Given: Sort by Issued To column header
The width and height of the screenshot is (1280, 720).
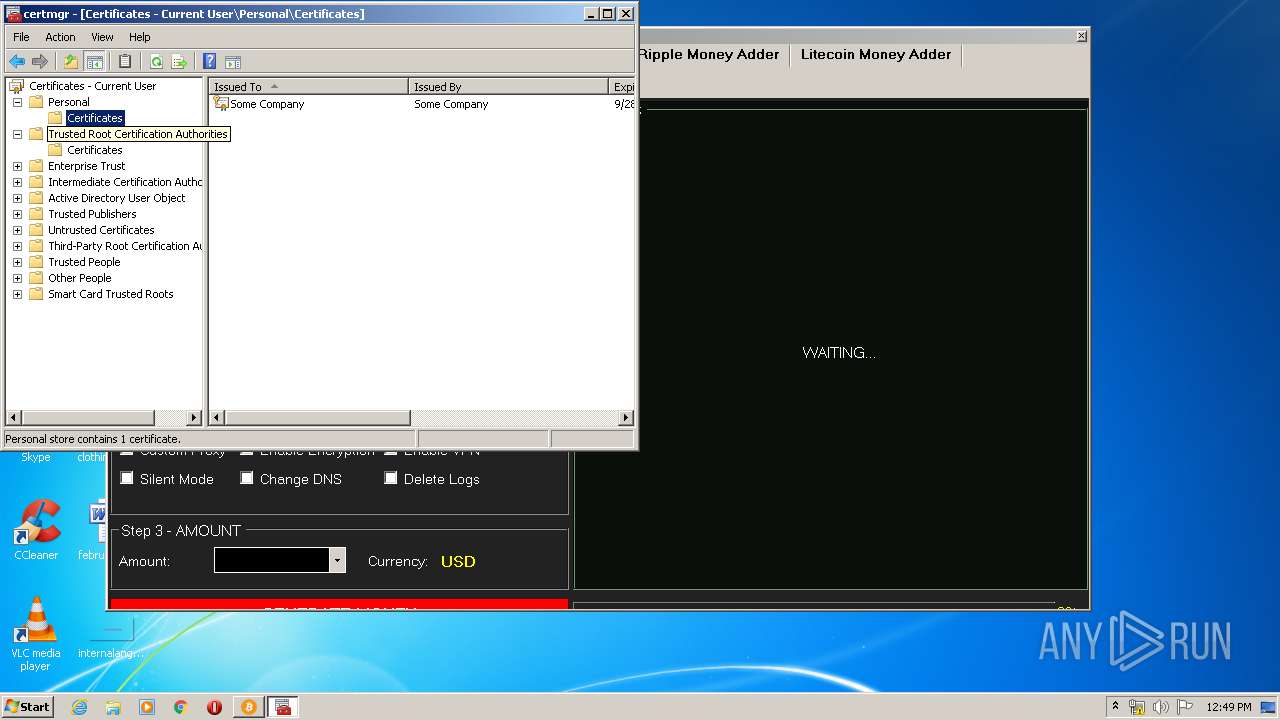Looking at the screenshot, I should click(x=308, y=87).
